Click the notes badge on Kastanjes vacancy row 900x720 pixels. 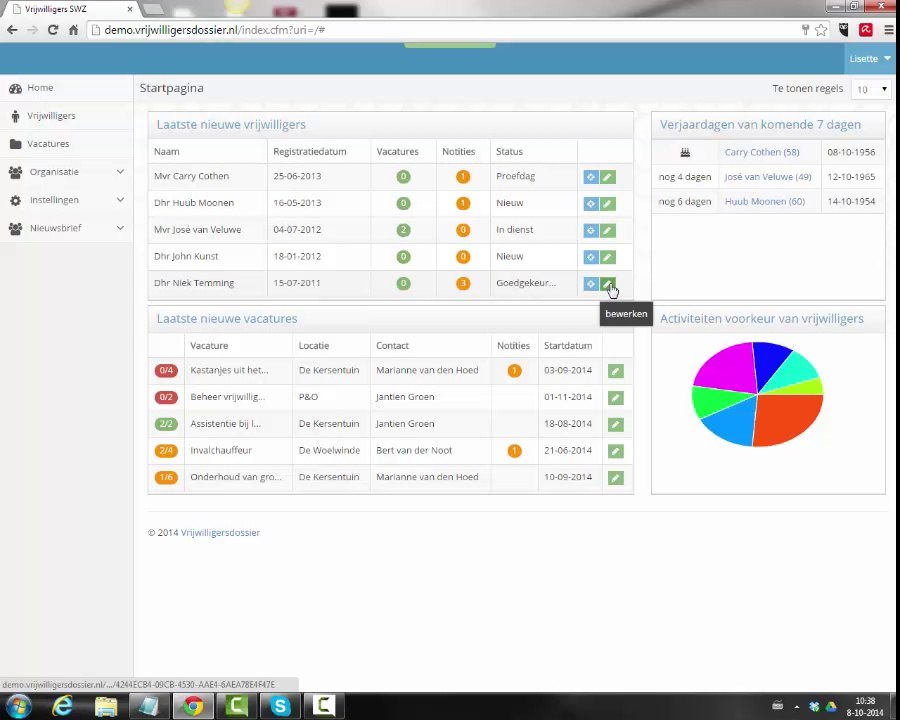pos(514,370)
